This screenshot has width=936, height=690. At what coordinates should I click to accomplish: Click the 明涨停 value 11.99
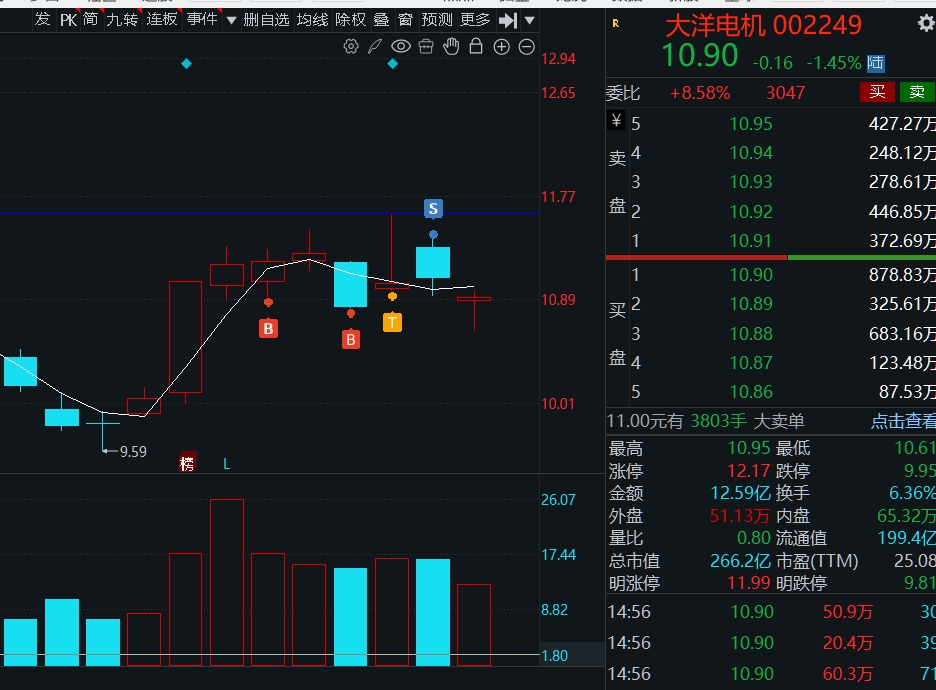(749, 583)
